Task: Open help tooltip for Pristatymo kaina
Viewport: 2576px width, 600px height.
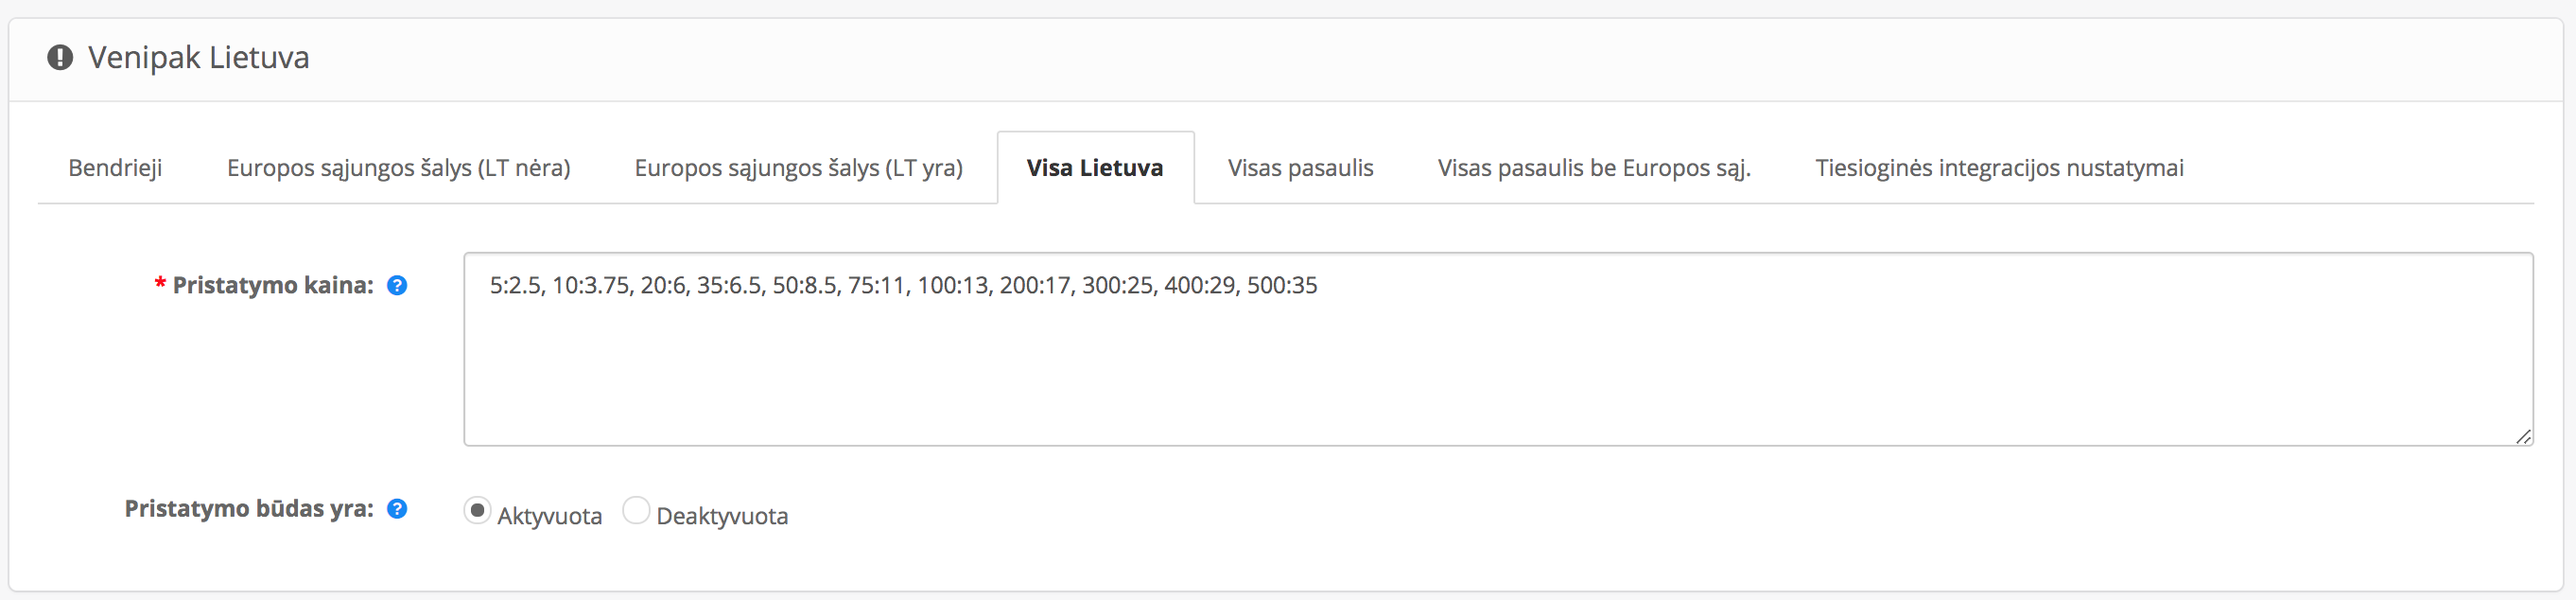Action: coord(397,286)
